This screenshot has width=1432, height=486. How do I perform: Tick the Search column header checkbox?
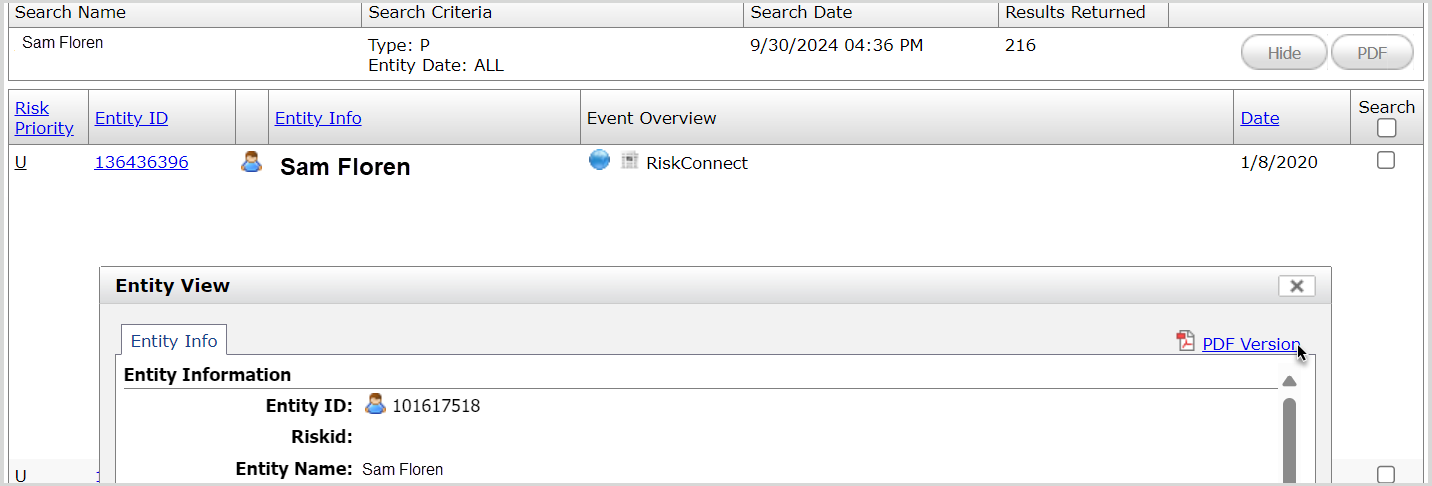1386,128
